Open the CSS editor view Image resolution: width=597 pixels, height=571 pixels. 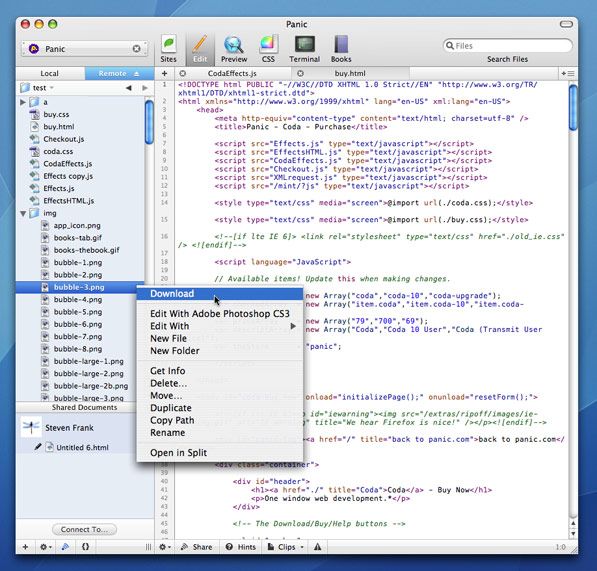(x=268, y=49)
